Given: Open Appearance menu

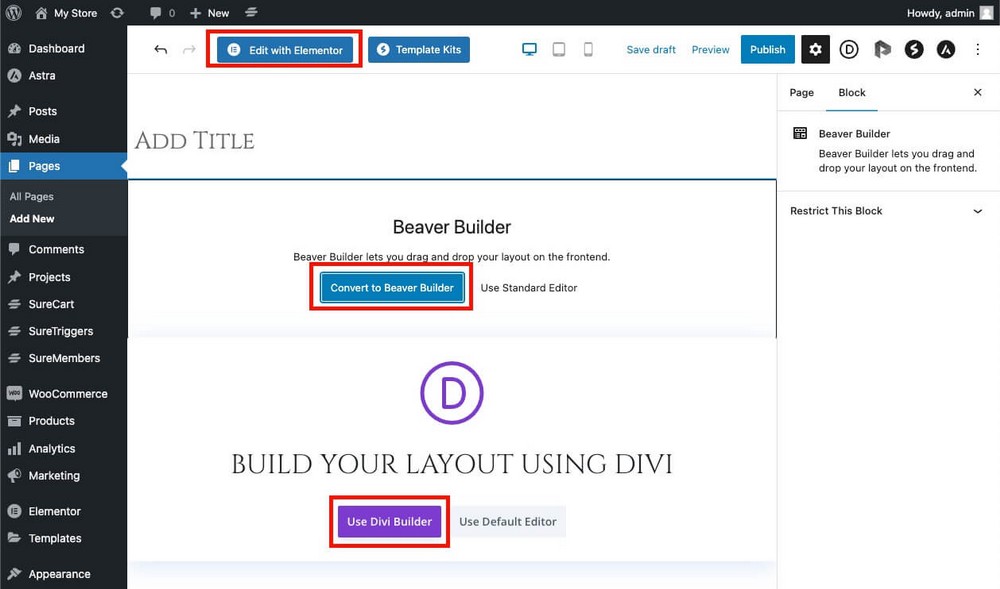Looking at the screenshot, I should 64,574.
